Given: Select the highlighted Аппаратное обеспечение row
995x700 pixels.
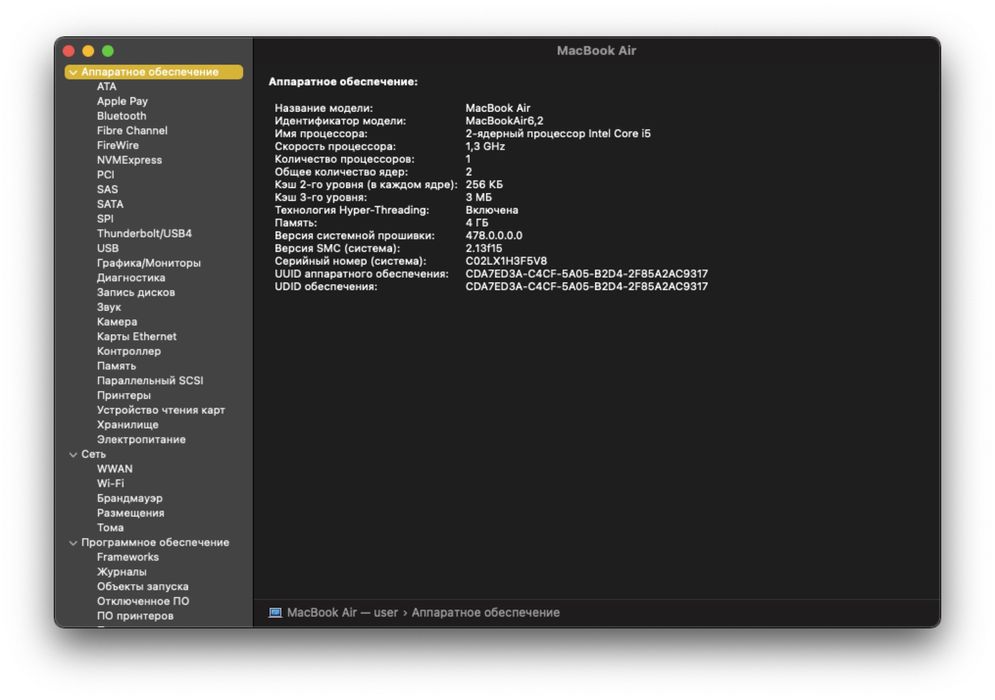Looking at the screenshot, I should pyautogui.click(x=154, y=72).
